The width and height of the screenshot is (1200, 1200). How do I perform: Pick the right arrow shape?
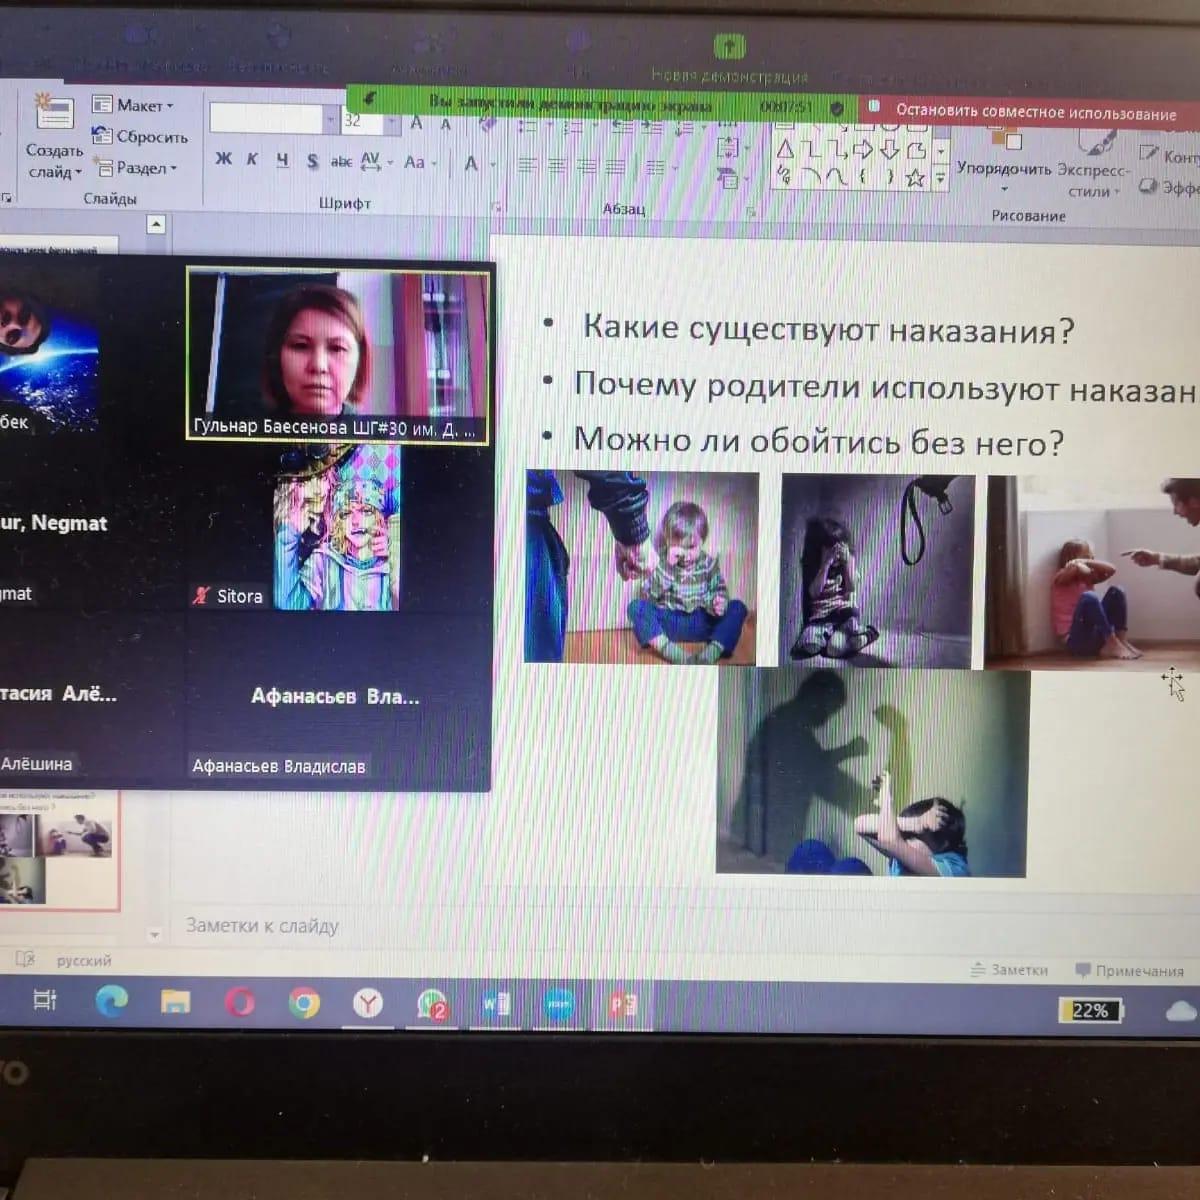pos(863,151)
